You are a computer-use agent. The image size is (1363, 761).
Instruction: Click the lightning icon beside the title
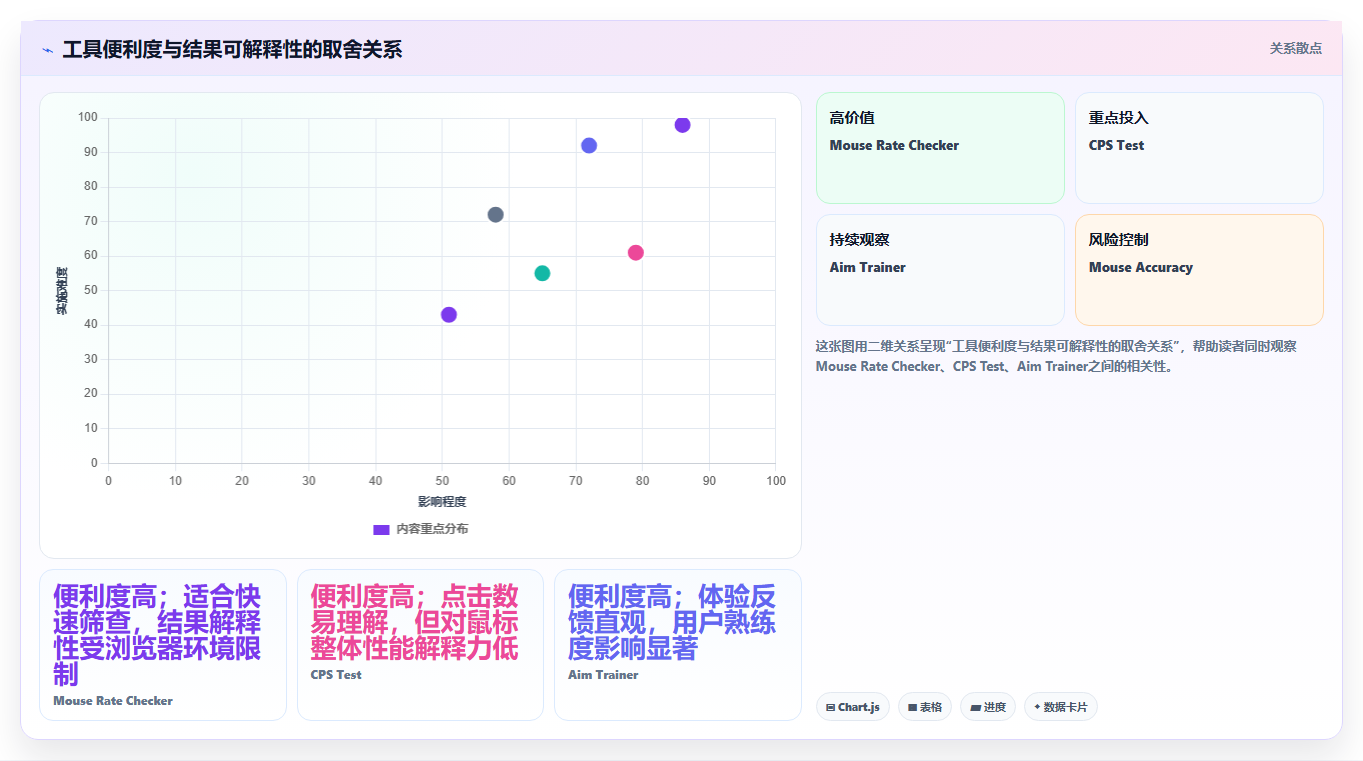click(47, 50)
